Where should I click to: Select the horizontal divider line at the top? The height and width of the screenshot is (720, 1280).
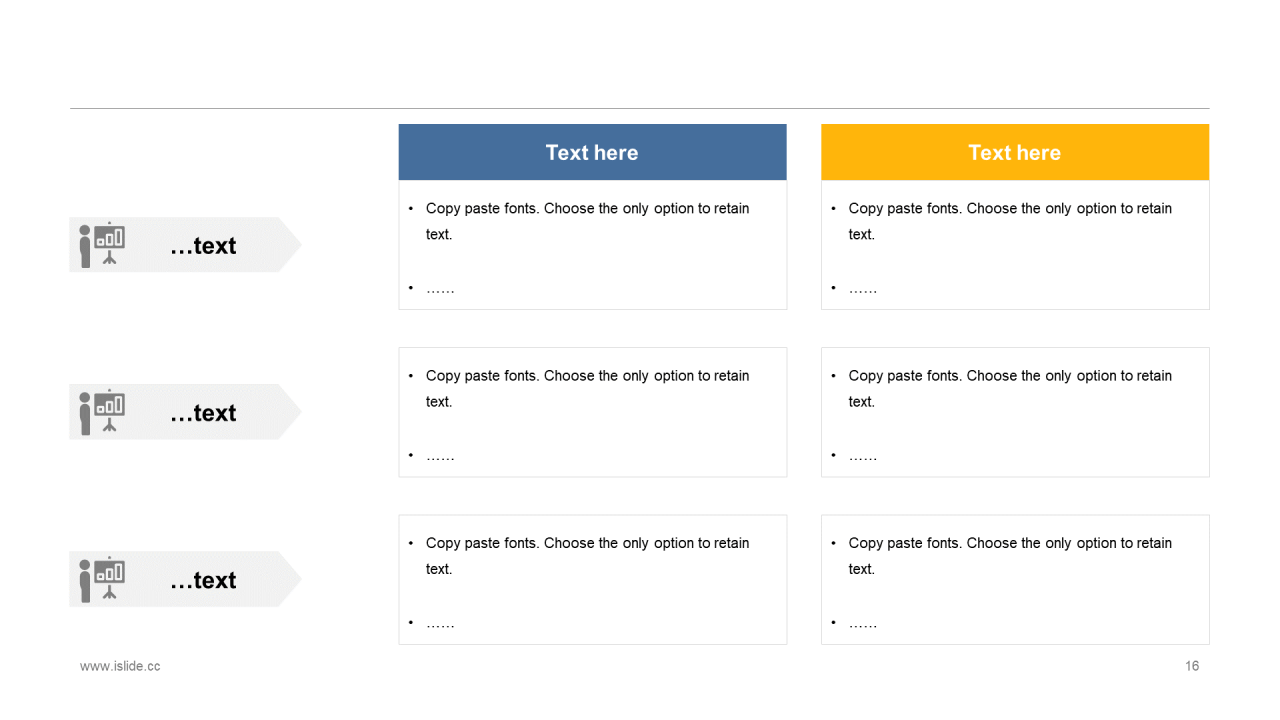tap(640, 108)
